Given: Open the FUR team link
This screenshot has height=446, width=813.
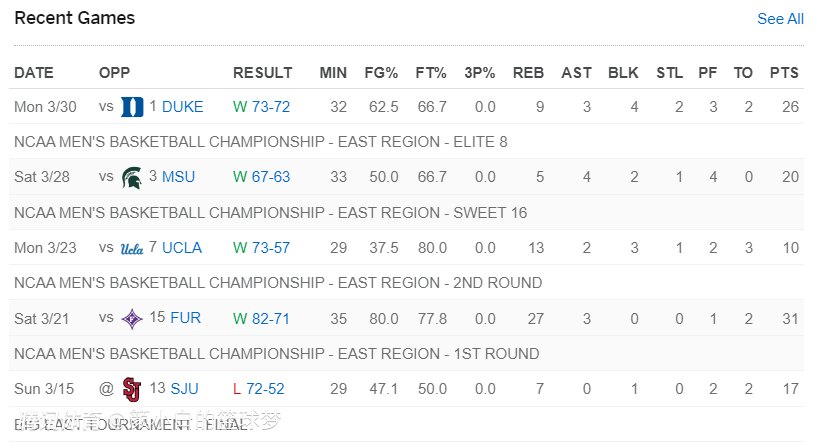Looking at the screenshot, I should [x=185, y=319].
